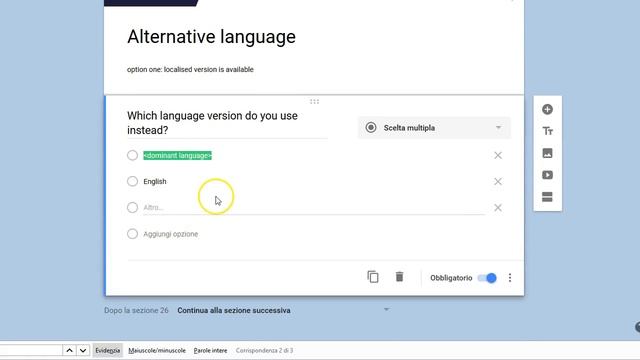Go to previous find match (up arrow)
640x360 pixels.
tap(69, 351)
